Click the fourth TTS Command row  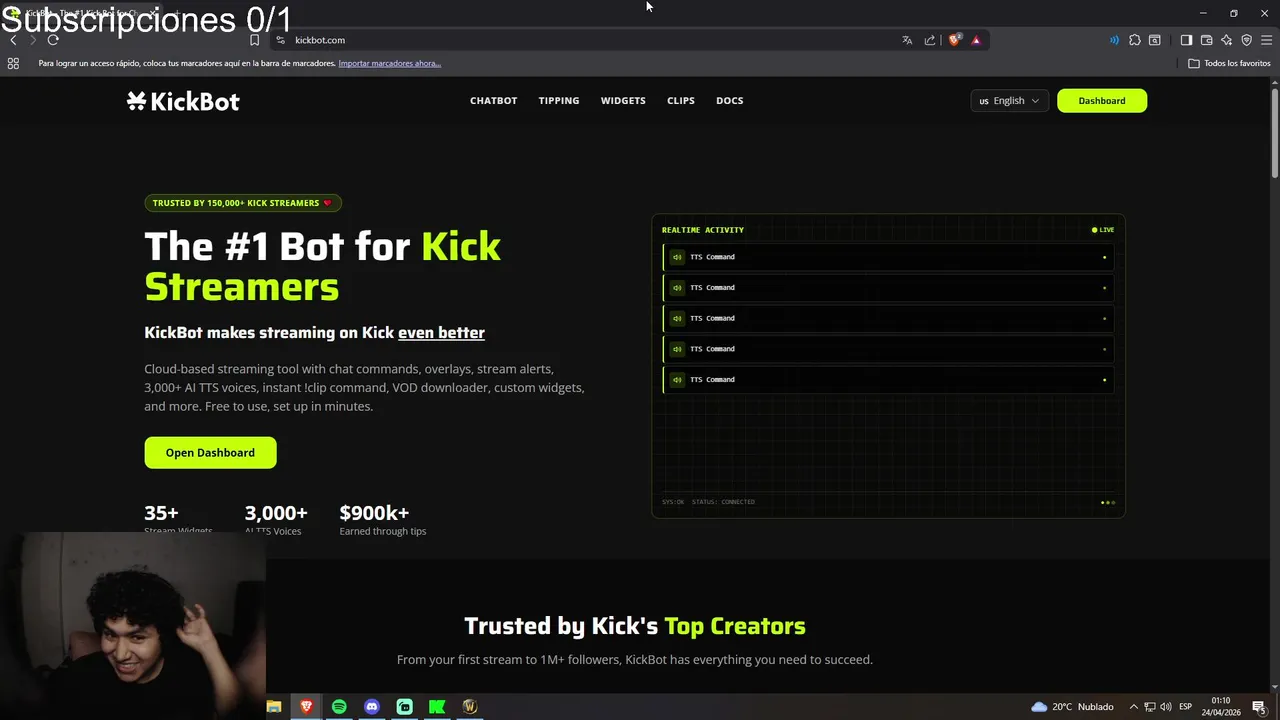(888, 349)
